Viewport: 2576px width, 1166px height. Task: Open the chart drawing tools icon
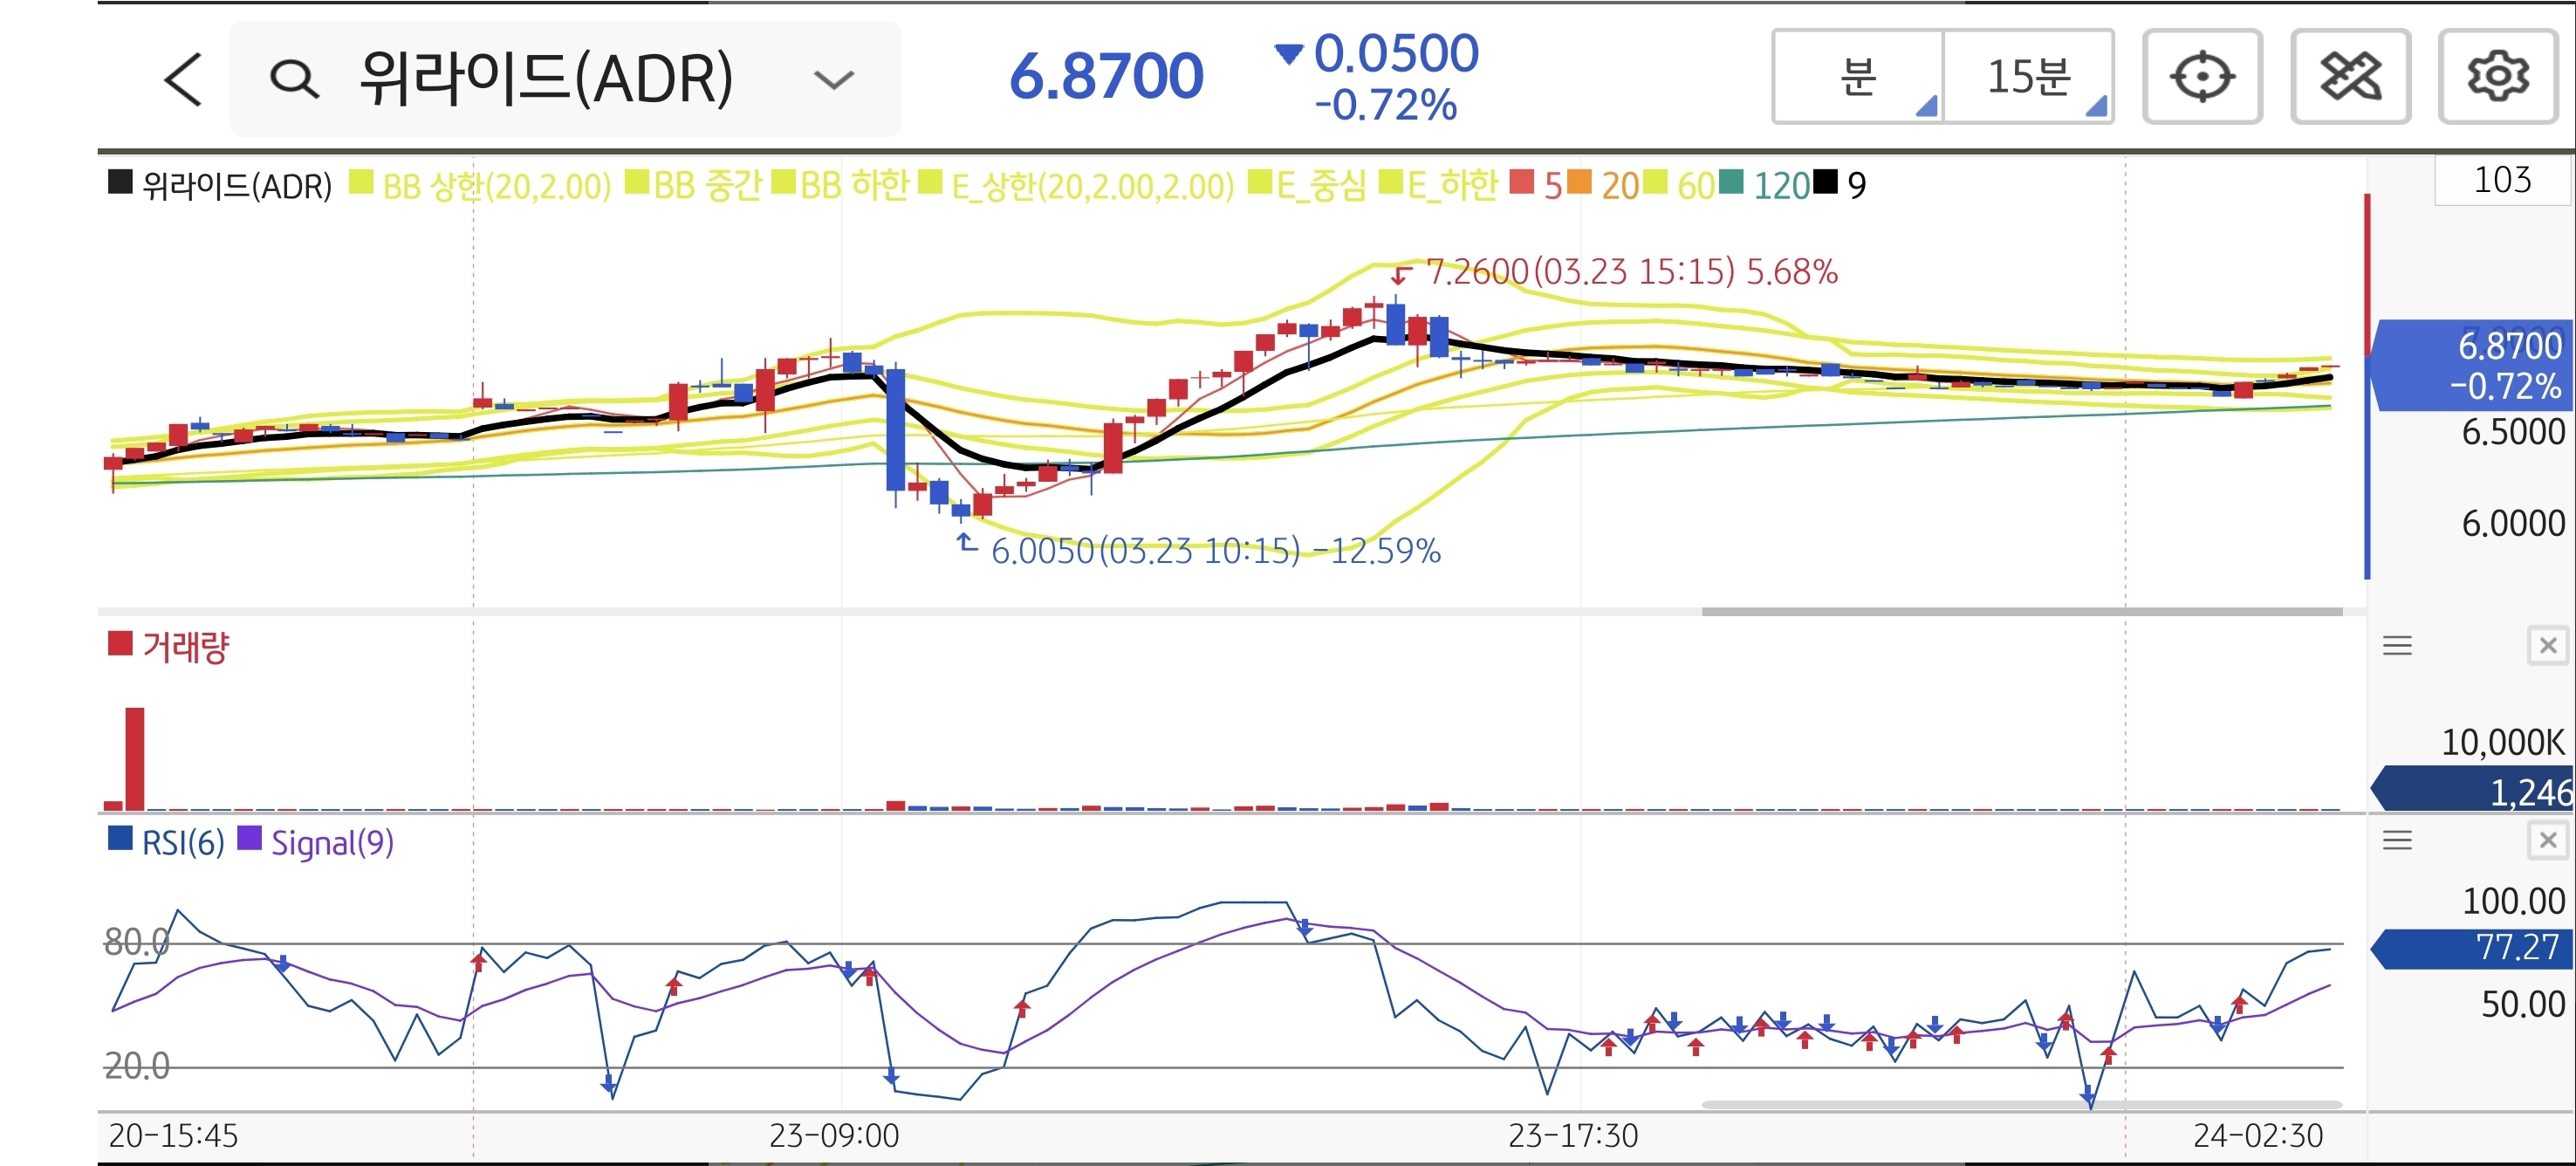pyautogui.click(x=2350, y=77)
